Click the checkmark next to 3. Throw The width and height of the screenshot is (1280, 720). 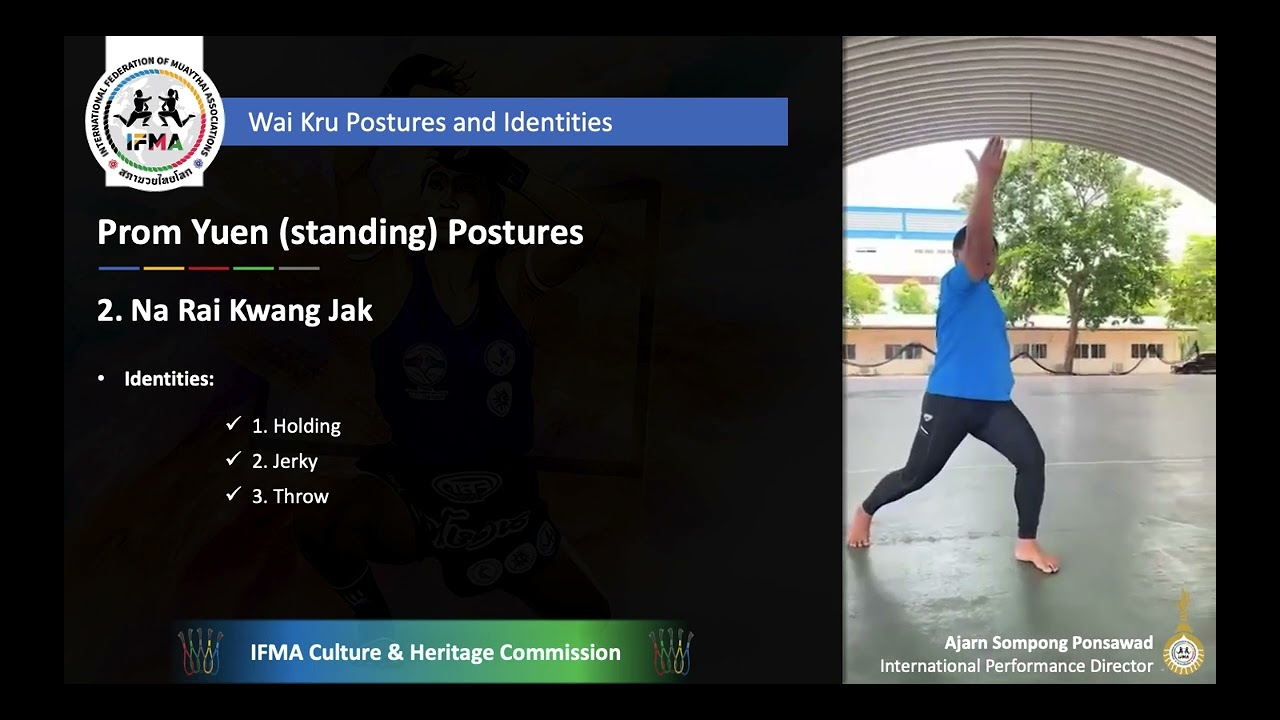pyautogui.click(x=234, y=495)
